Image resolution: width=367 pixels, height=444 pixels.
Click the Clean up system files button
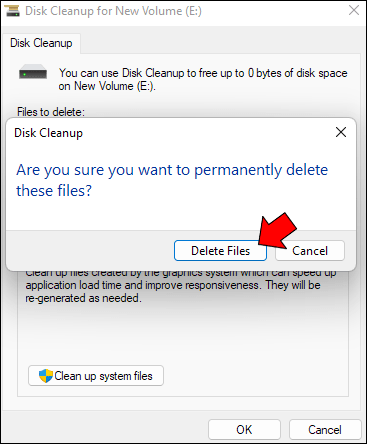coord(96,376)
